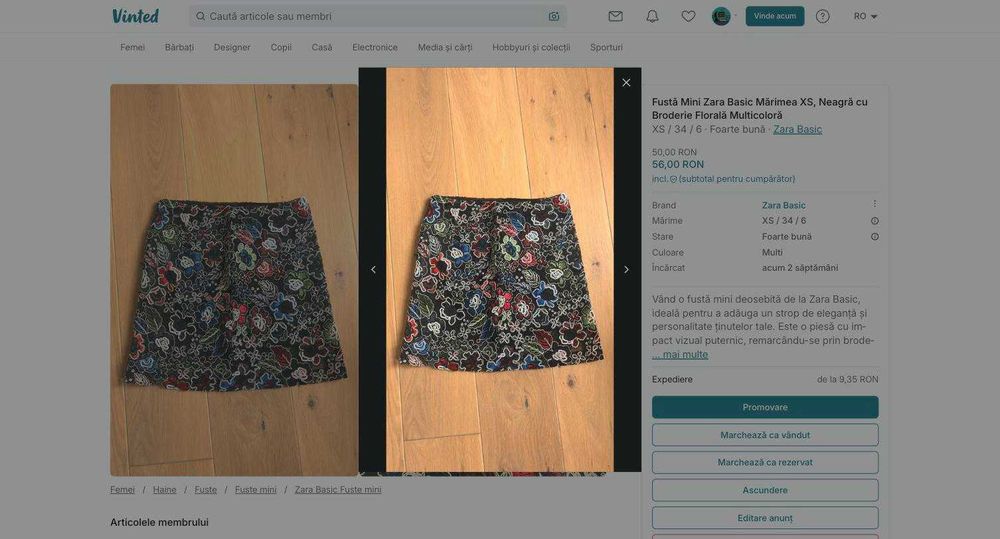Screen dimensions: 1000x539
Task: Click Marchează ca vândut button
Action: coord(765,435)
